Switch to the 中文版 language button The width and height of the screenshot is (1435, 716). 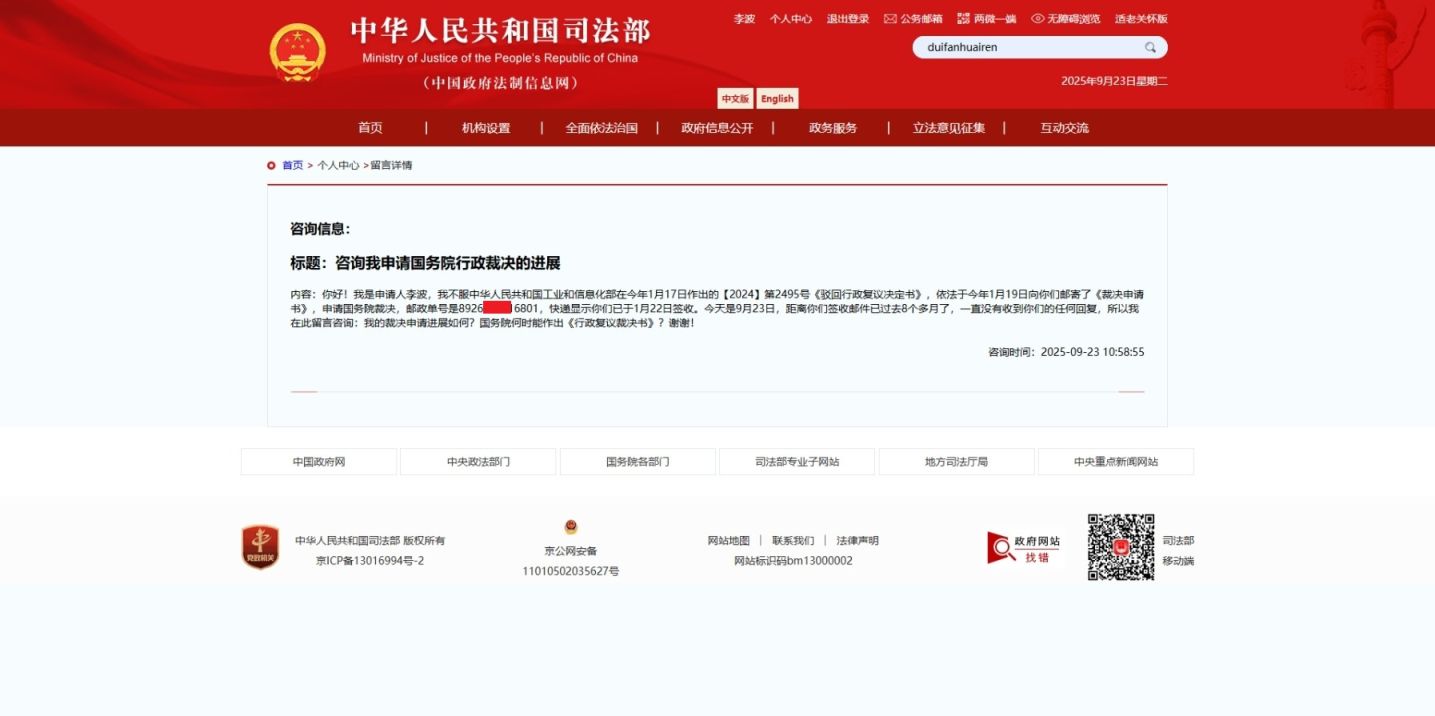point(735,99)
